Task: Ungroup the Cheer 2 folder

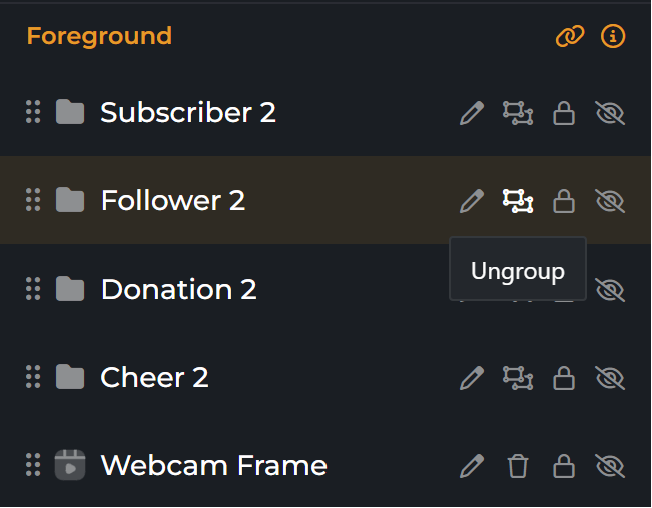Action: pos(517,377)
